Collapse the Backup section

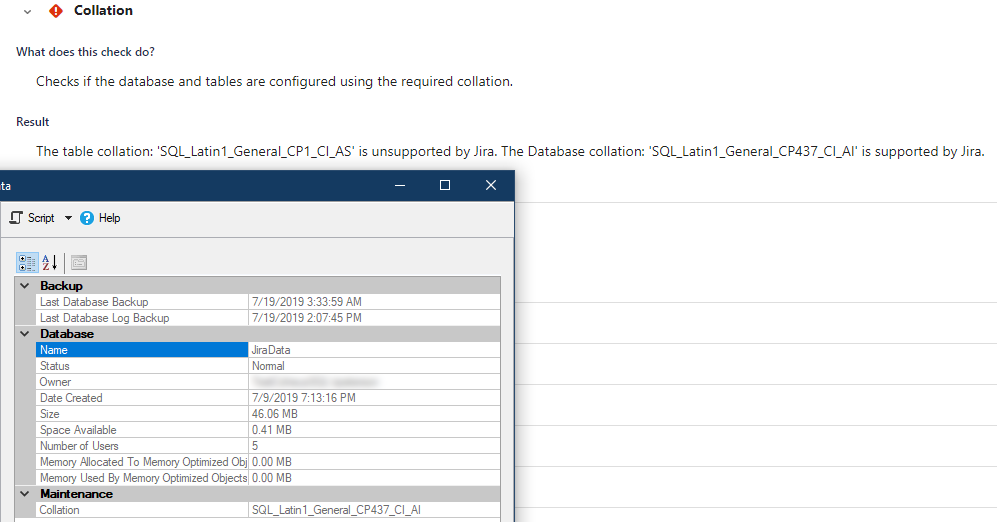click(25, 285)
